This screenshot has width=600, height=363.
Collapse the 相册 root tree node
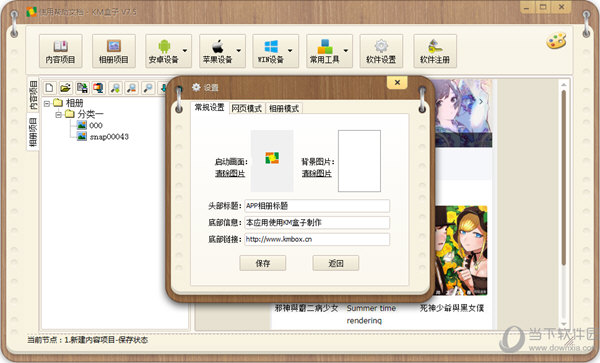[47, 103]
